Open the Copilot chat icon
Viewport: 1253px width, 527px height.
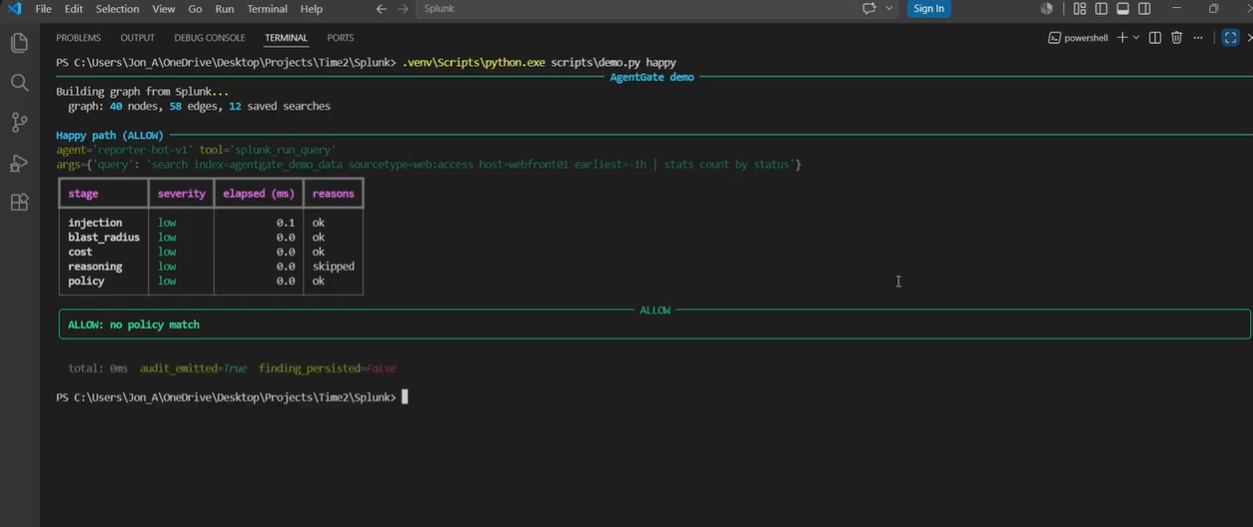coord(869,9)
